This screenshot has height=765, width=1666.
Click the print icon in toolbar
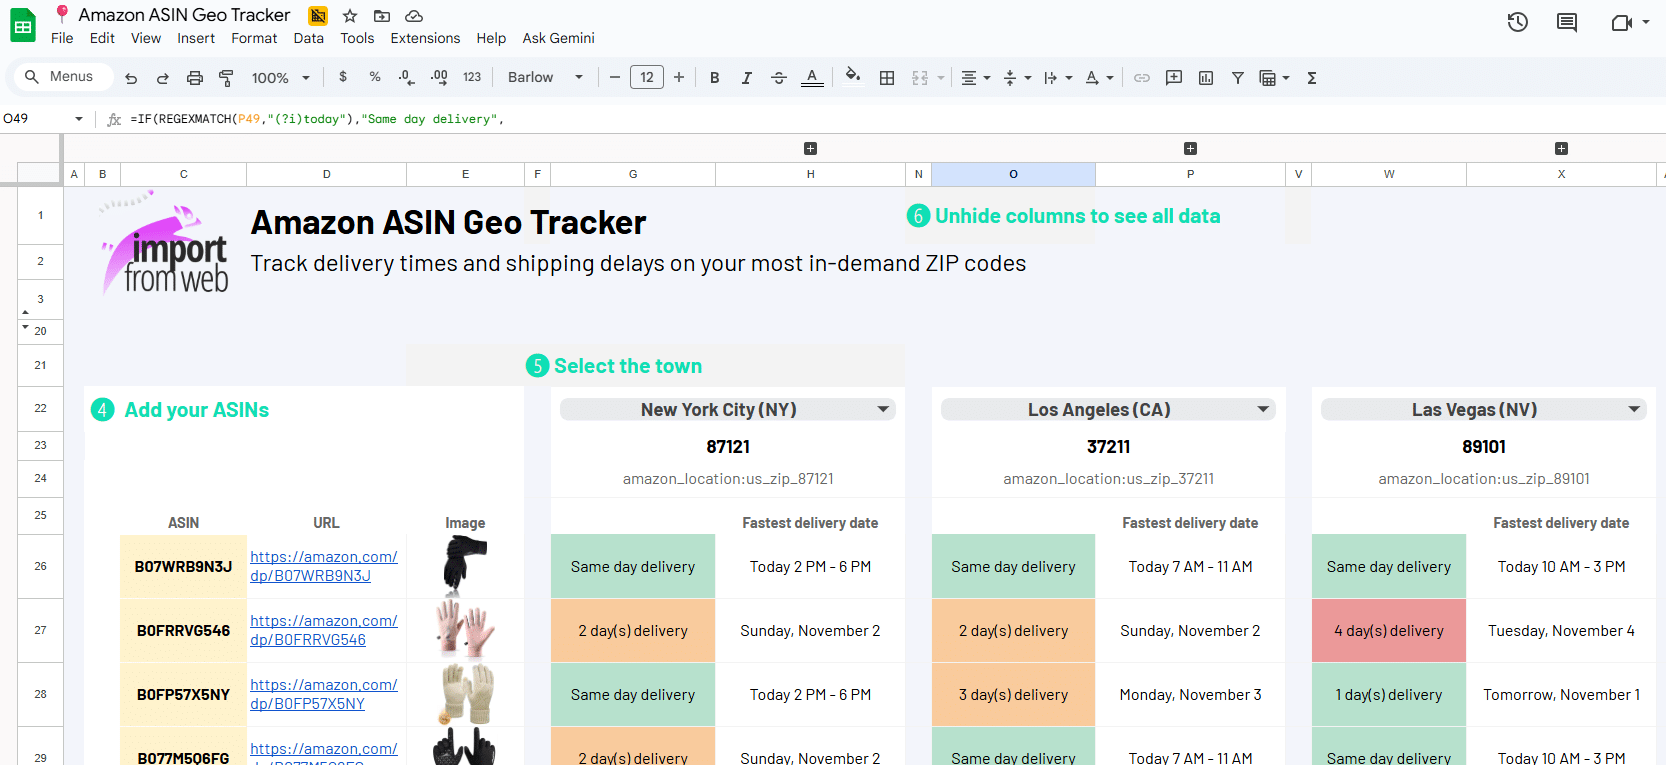195,78
